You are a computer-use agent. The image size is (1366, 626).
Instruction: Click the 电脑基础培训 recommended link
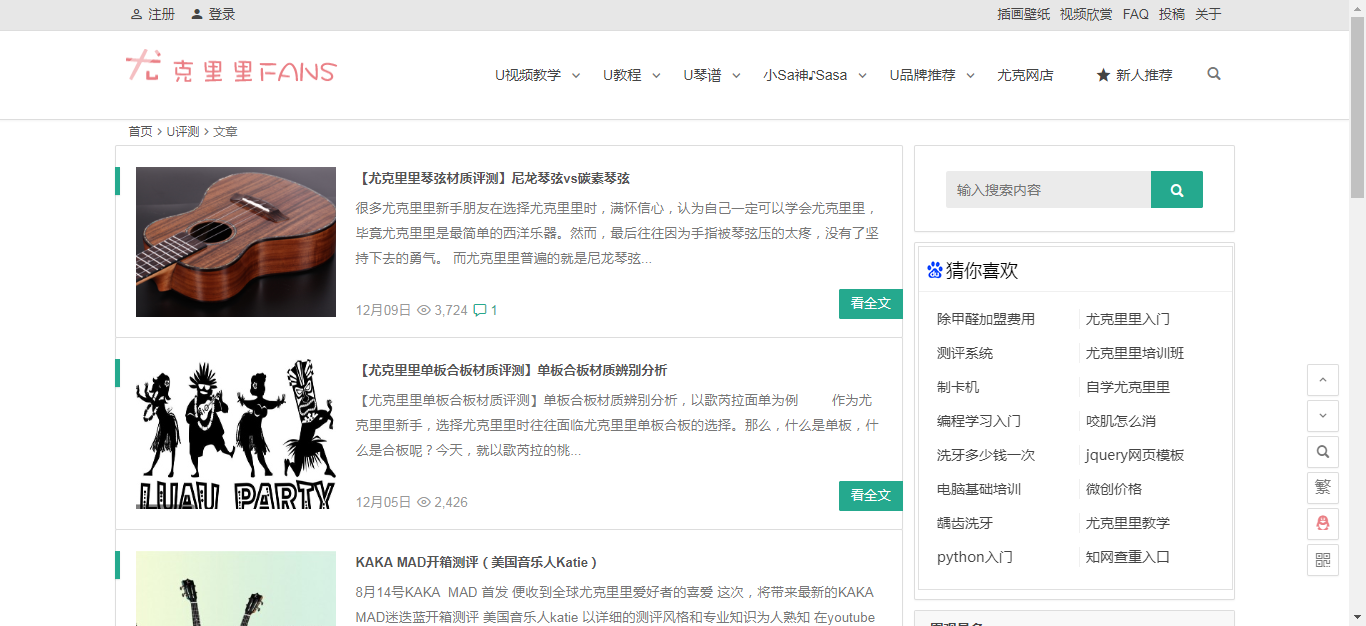point(979,489)
